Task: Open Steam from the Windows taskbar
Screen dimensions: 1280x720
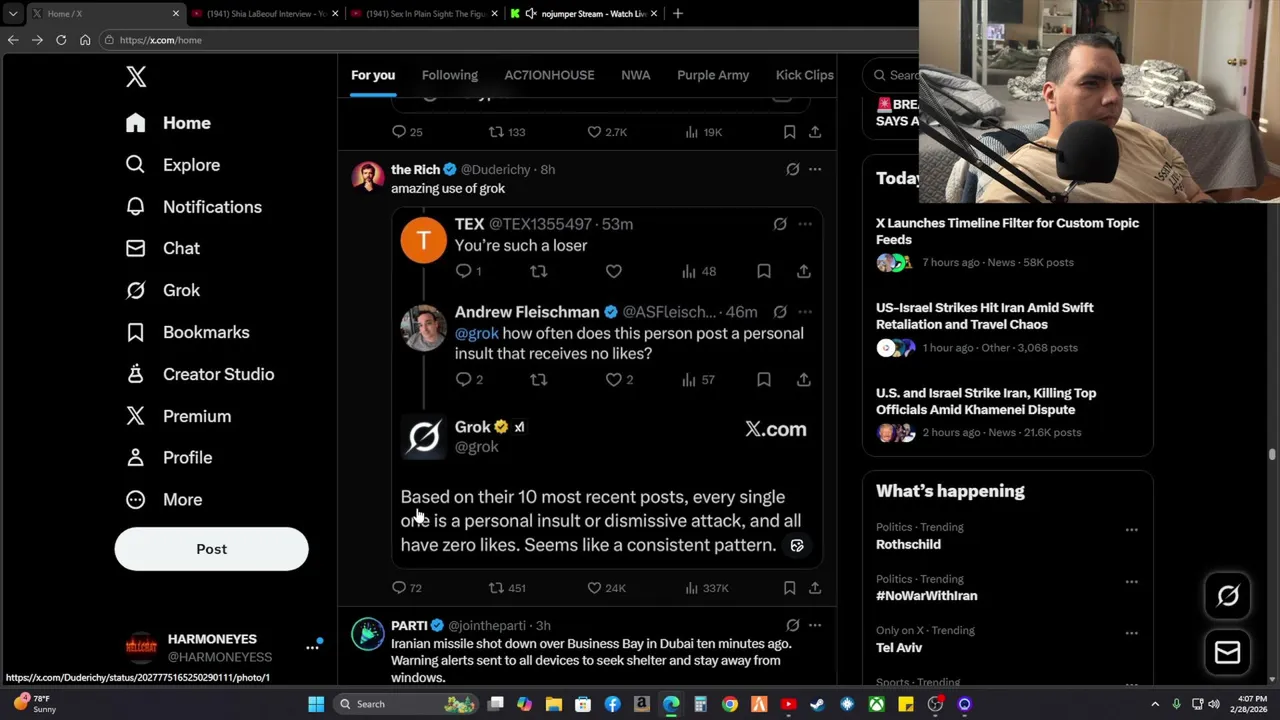Action: 817,704
